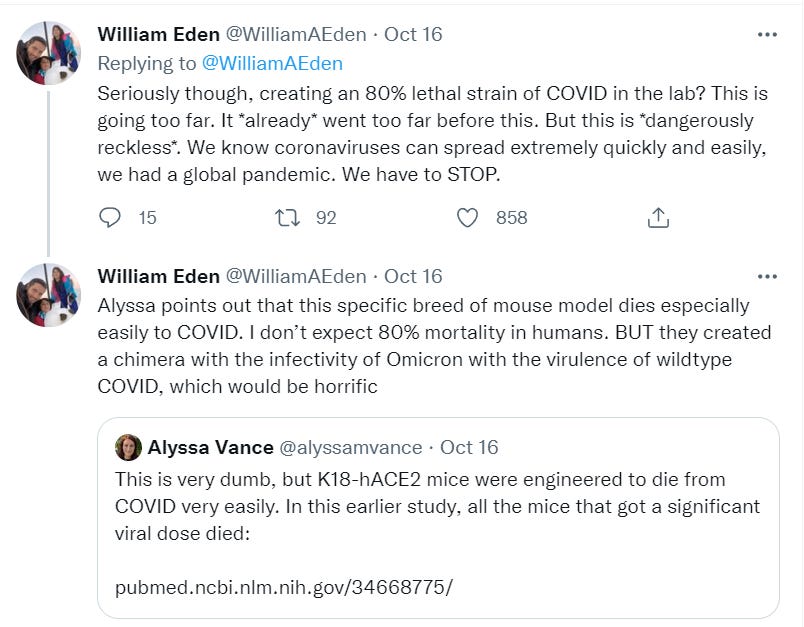This screenshot has height=627, width=804.
Task: Share the first tweet via share icon
Action: 658,217
